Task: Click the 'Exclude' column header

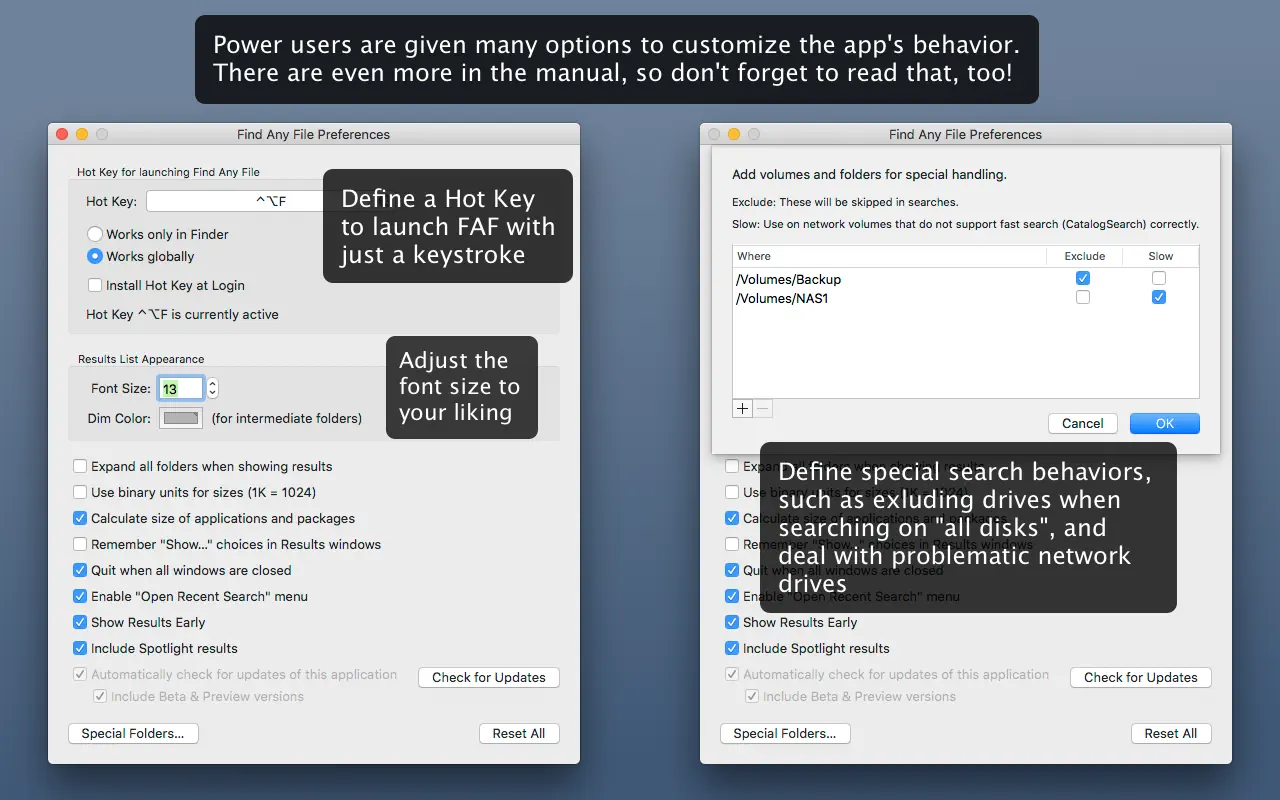Action: (x=1085, y=256)
